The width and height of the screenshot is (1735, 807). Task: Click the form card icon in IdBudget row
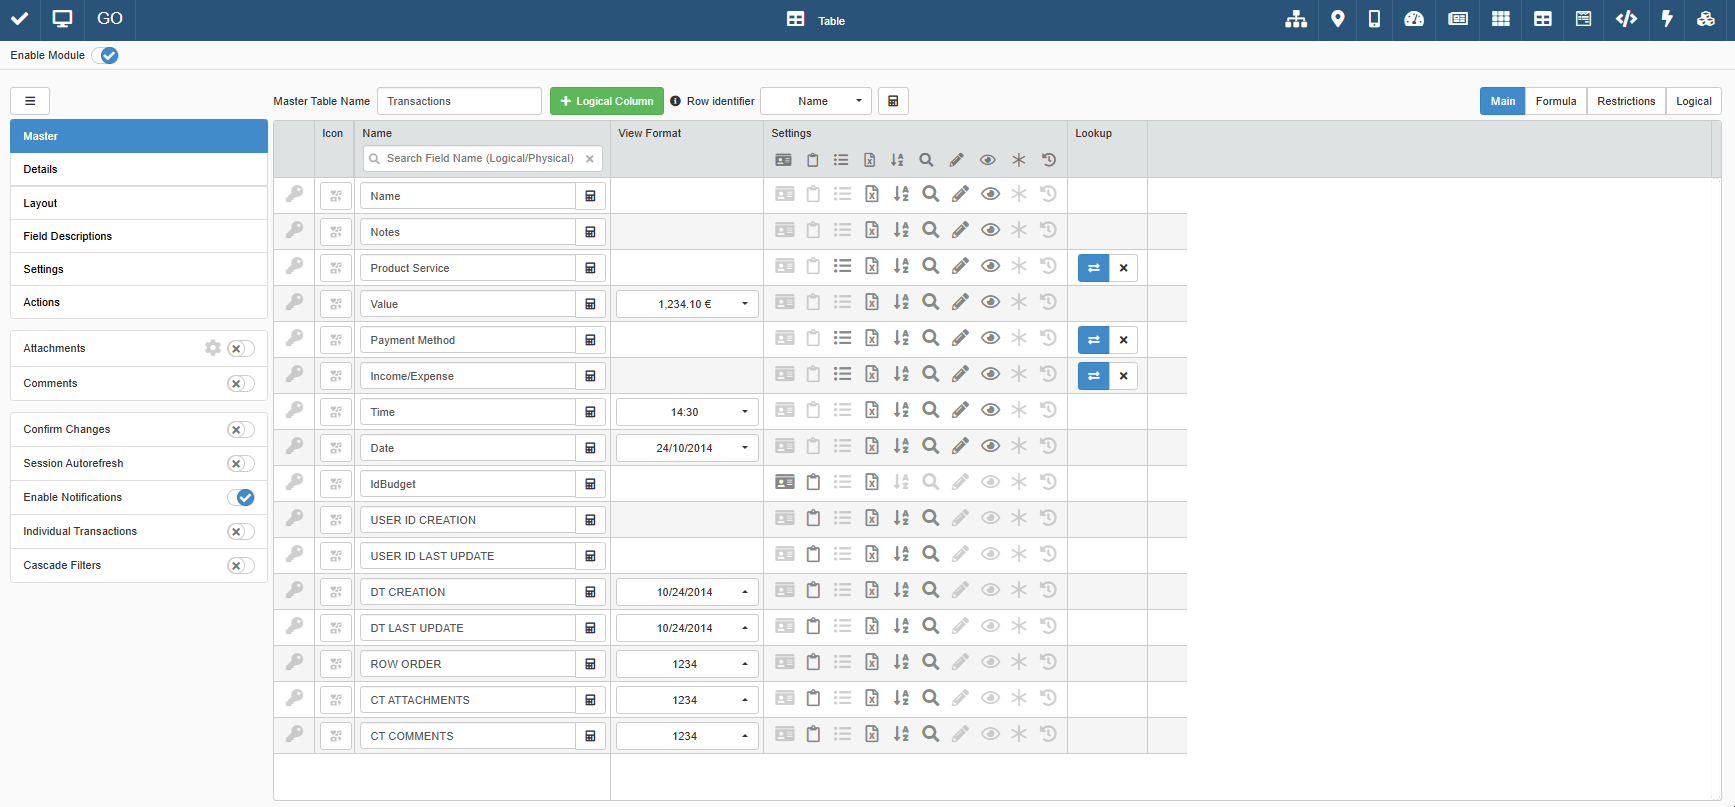[x=785, y=482]
